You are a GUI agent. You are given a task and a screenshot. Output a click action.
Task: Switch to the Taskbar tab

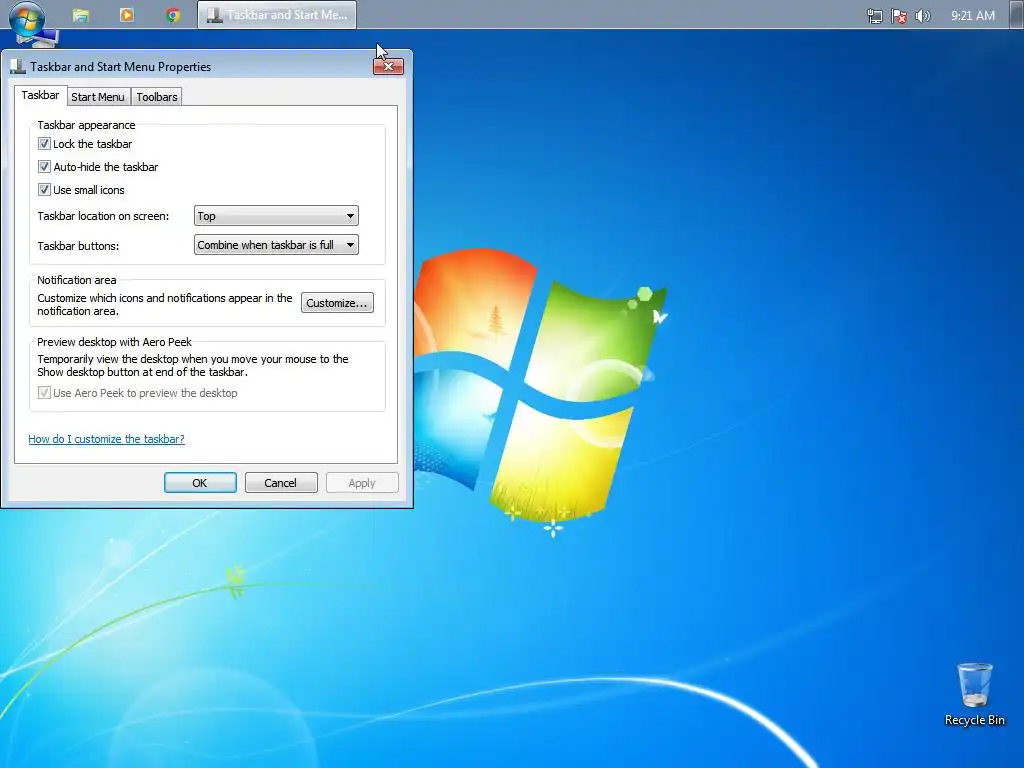coord(40,95)
